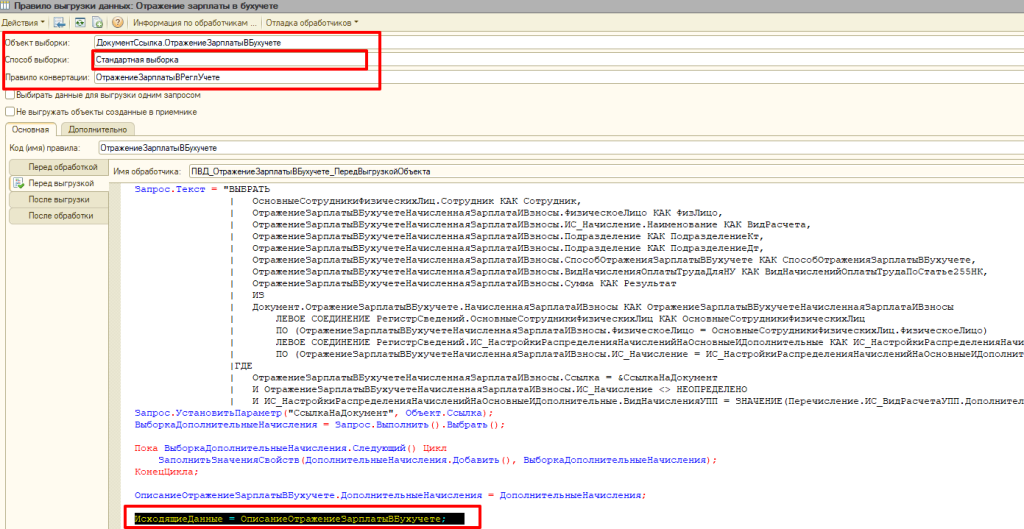Open the После выгрузки handler tab

[x=59, y=199]
